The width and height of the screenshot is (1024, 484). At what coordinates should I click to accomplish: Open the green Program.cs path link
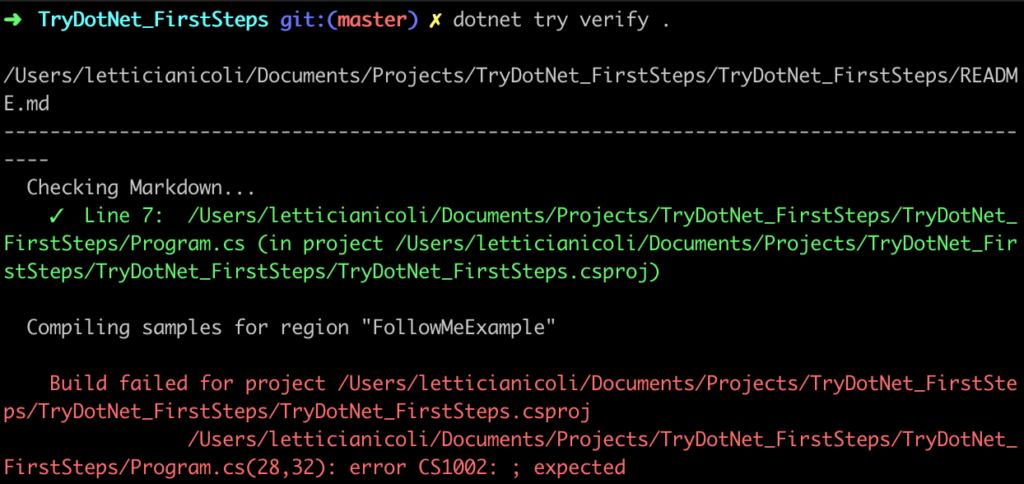[x=512, y=229]
